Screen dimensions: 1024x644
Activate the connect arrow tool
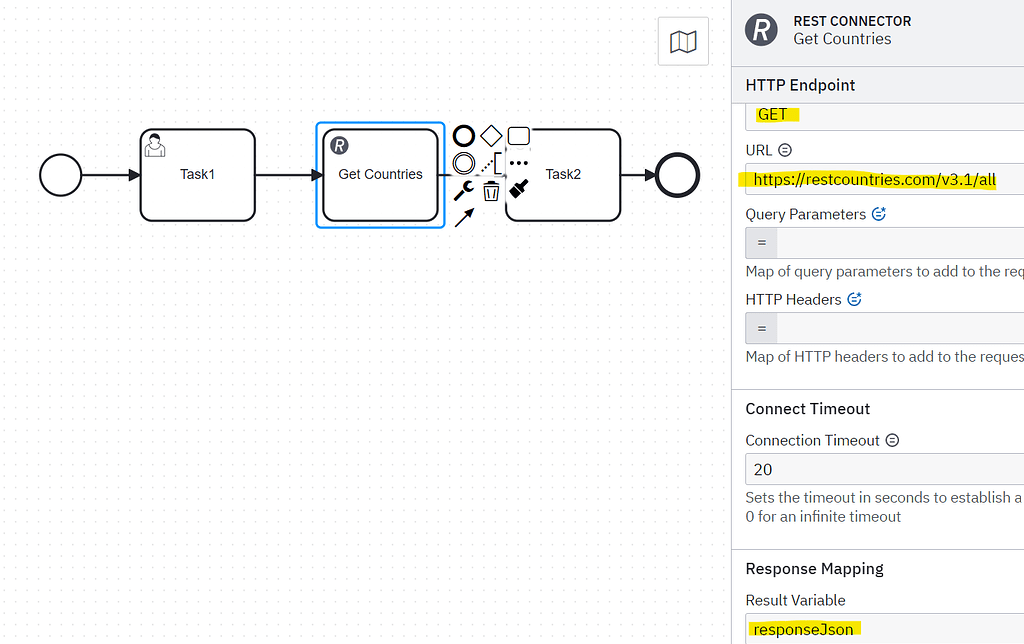pyautogui.click(x=463, y=217)
